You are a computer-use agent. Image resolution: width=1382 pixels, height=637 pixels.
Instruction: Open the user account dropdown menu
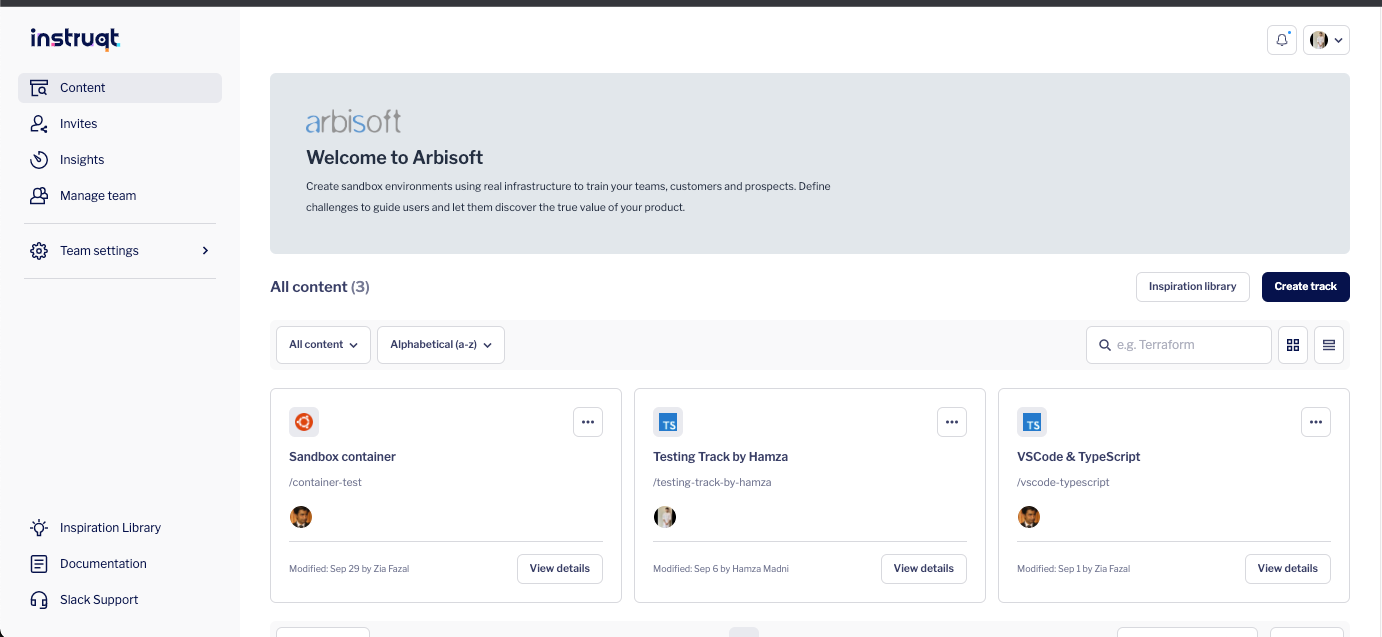[1326, 39]
